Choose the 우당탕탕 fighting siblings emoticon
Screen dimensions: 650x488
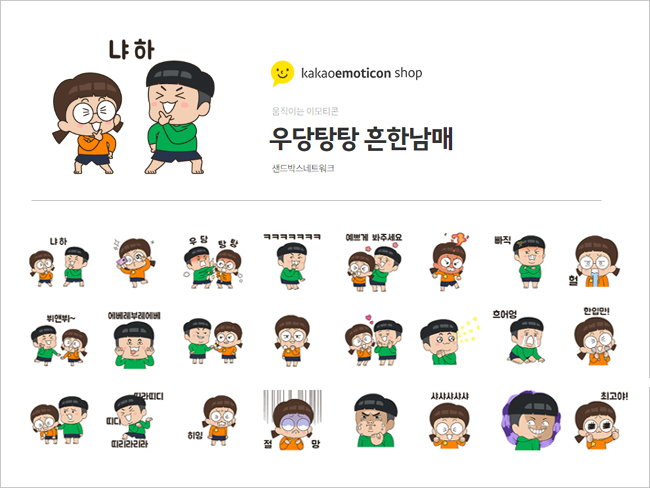(213, 262)
